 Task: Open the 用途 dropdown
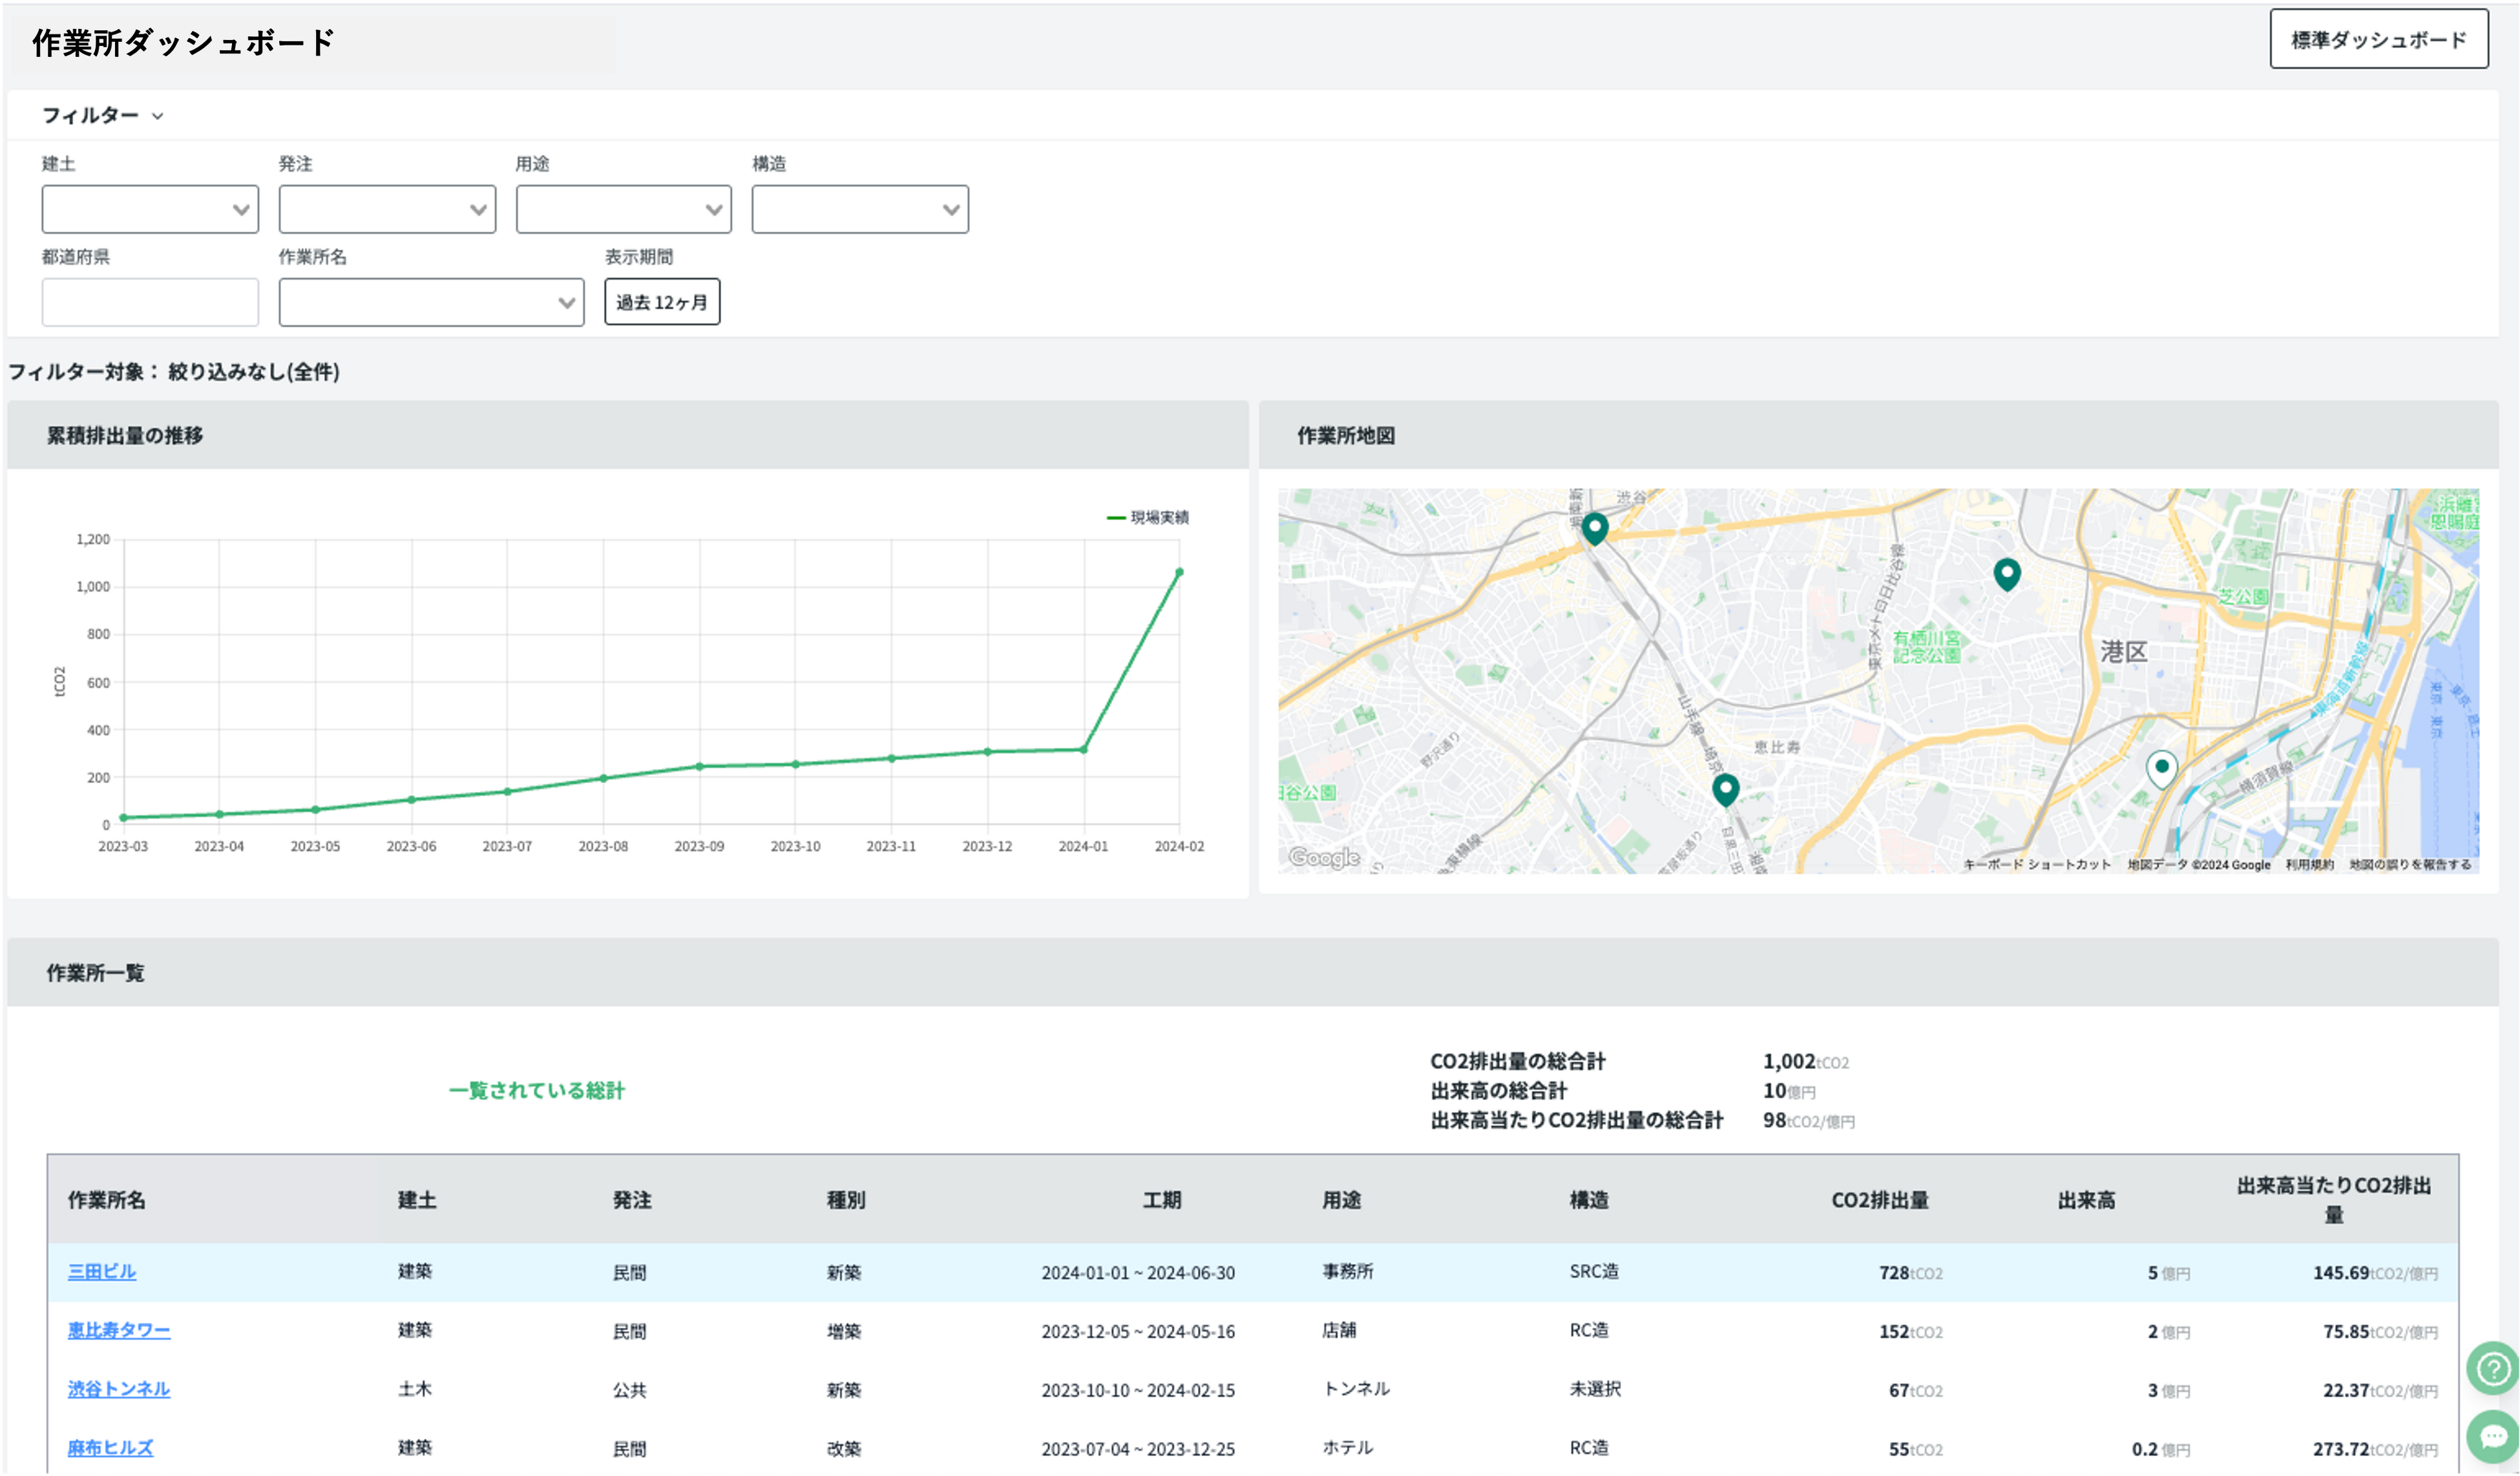(623, 209)
